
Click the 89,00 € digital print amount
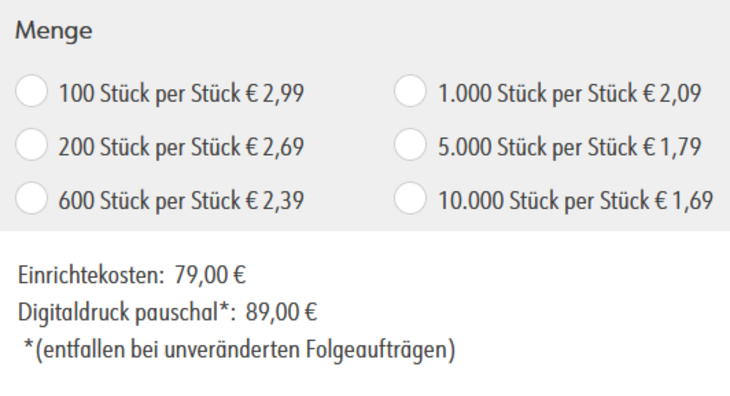281,312
